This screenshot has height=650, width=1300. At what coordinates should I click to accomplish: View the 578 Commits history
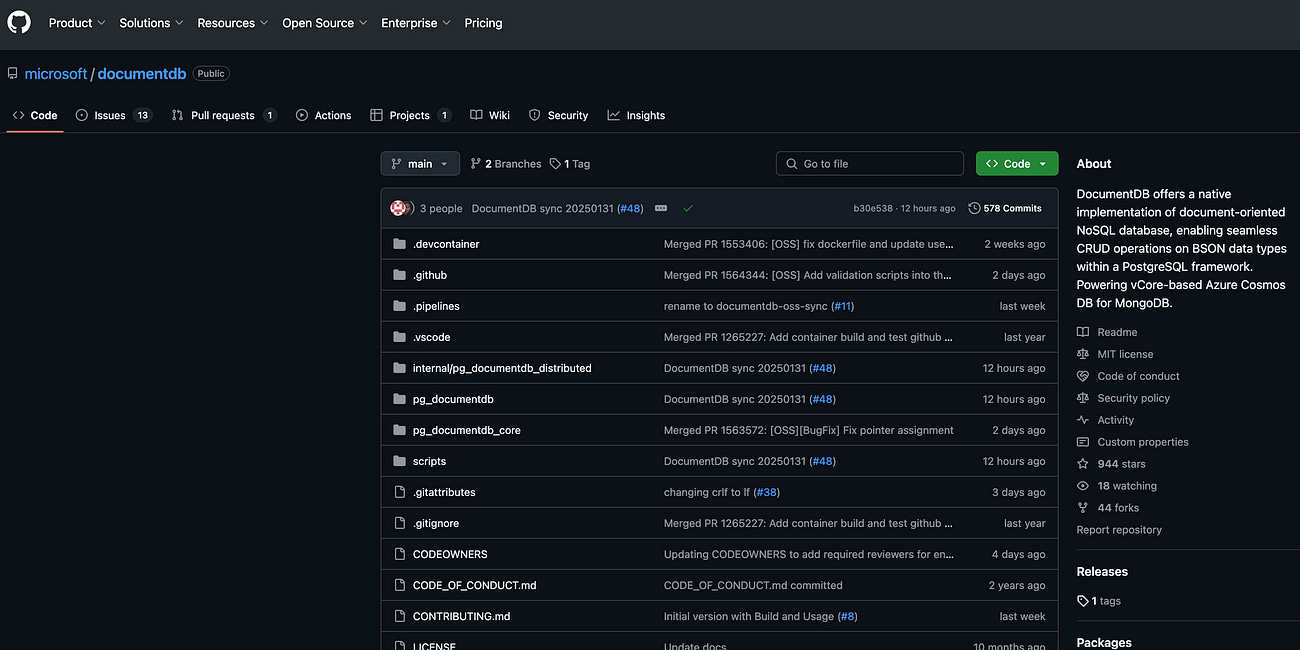click(1005, 208)
